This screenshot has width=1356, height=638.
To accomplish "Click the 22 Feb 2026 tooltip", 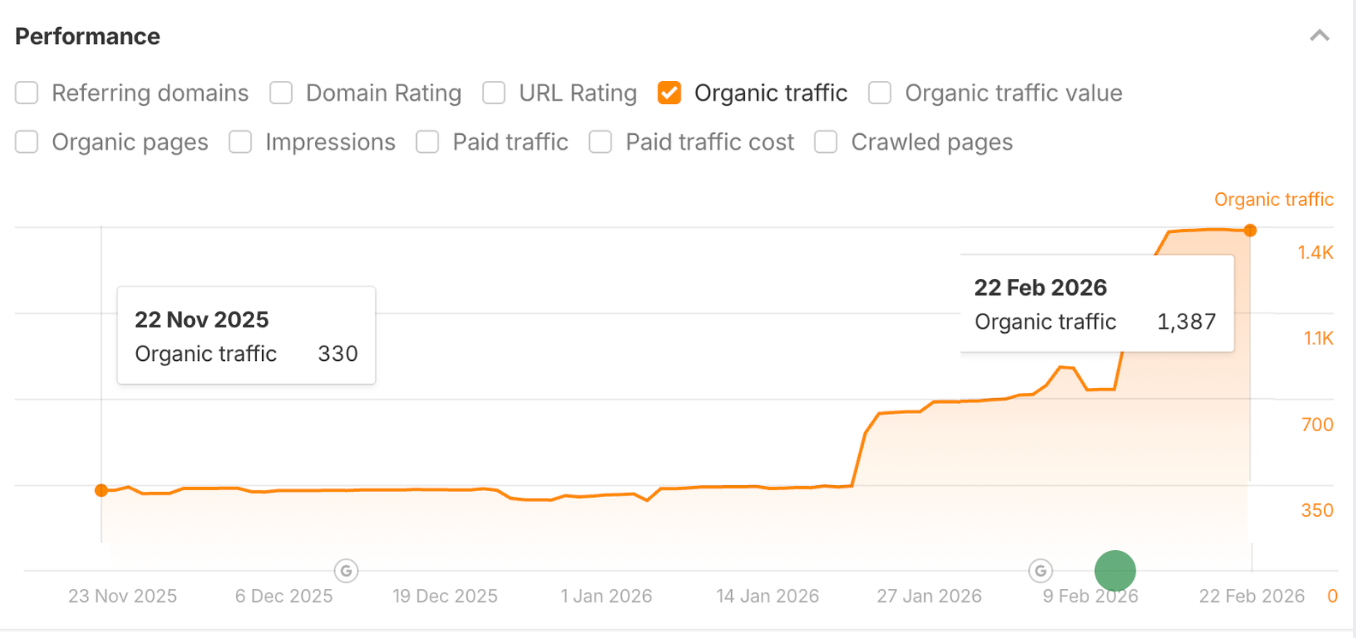I will coord(1096,304).
